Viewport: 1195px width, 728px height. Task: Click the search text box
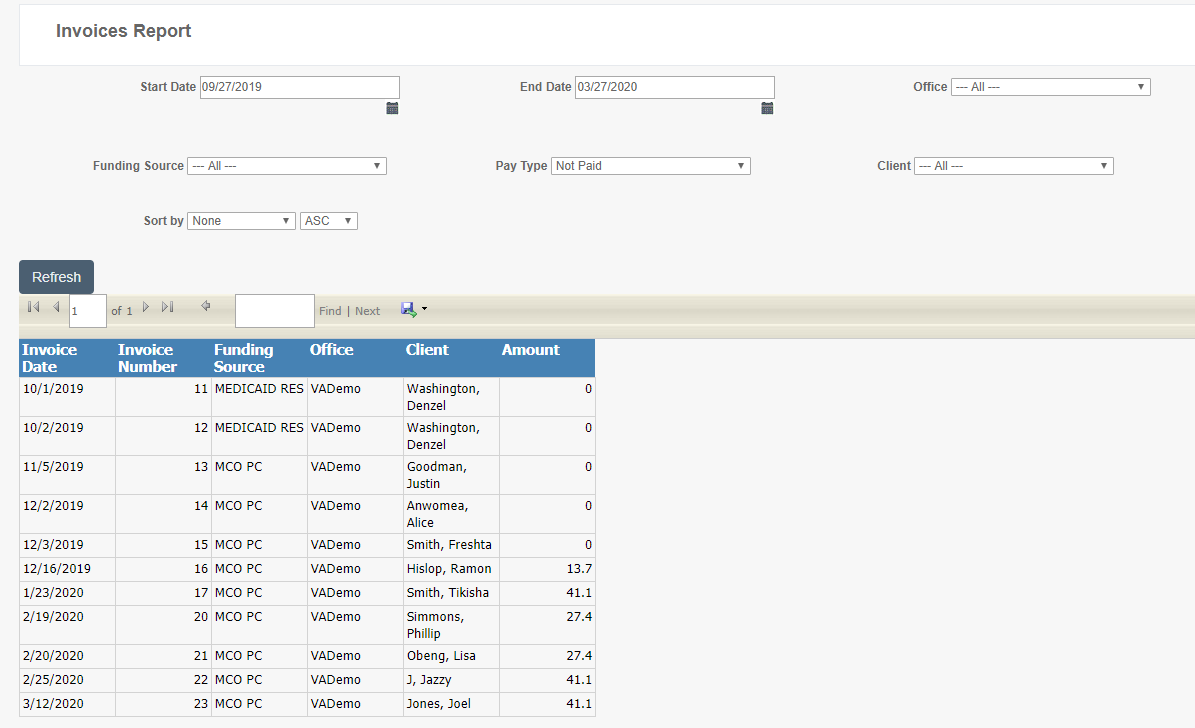[x=274, y=310]
